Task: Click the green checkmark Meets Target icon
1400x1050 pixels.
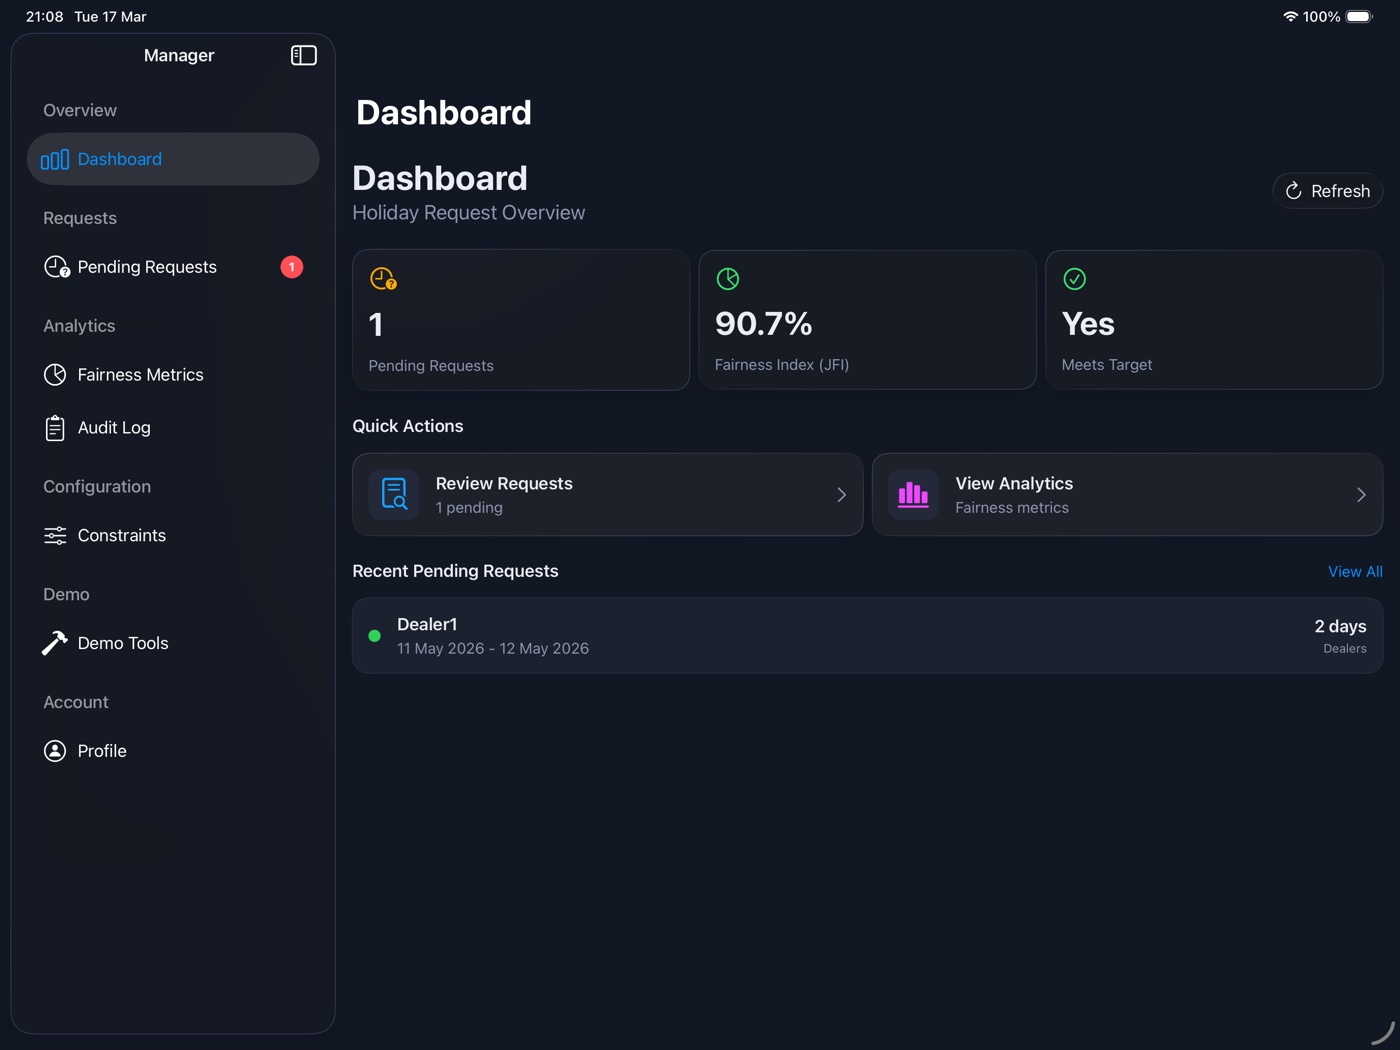Action: click(1074, 279)
